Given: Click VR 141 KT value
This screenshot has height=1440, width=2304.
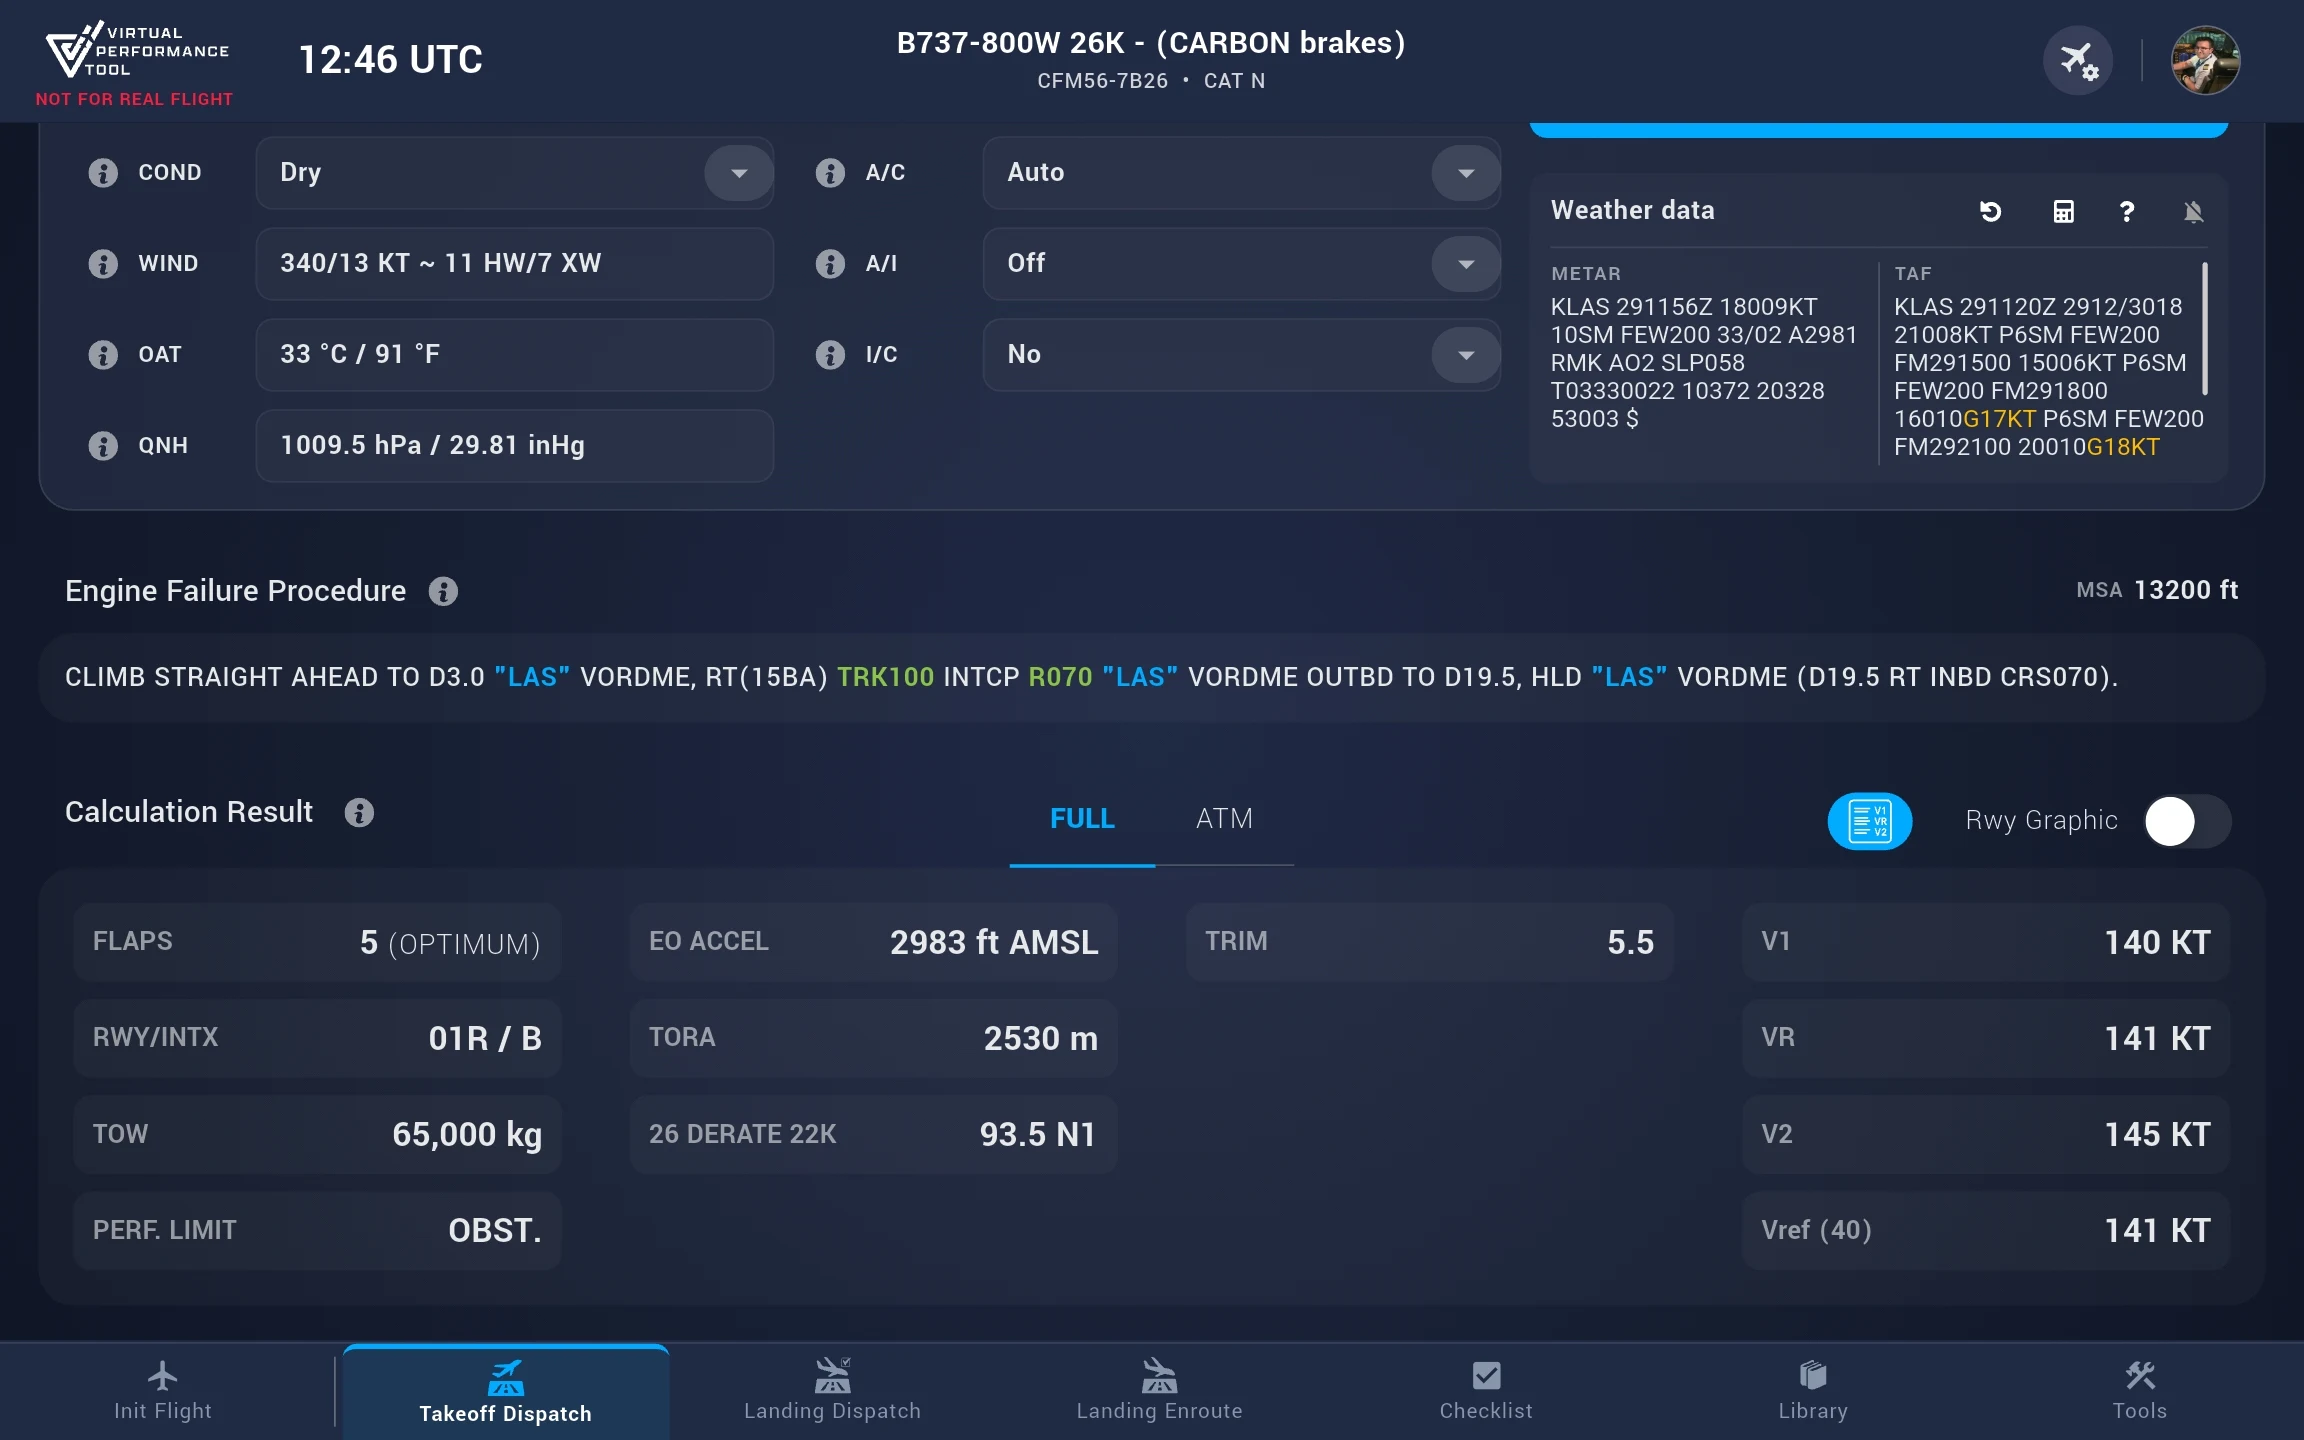Looking at the screenshot, I should (1986, 1038).
